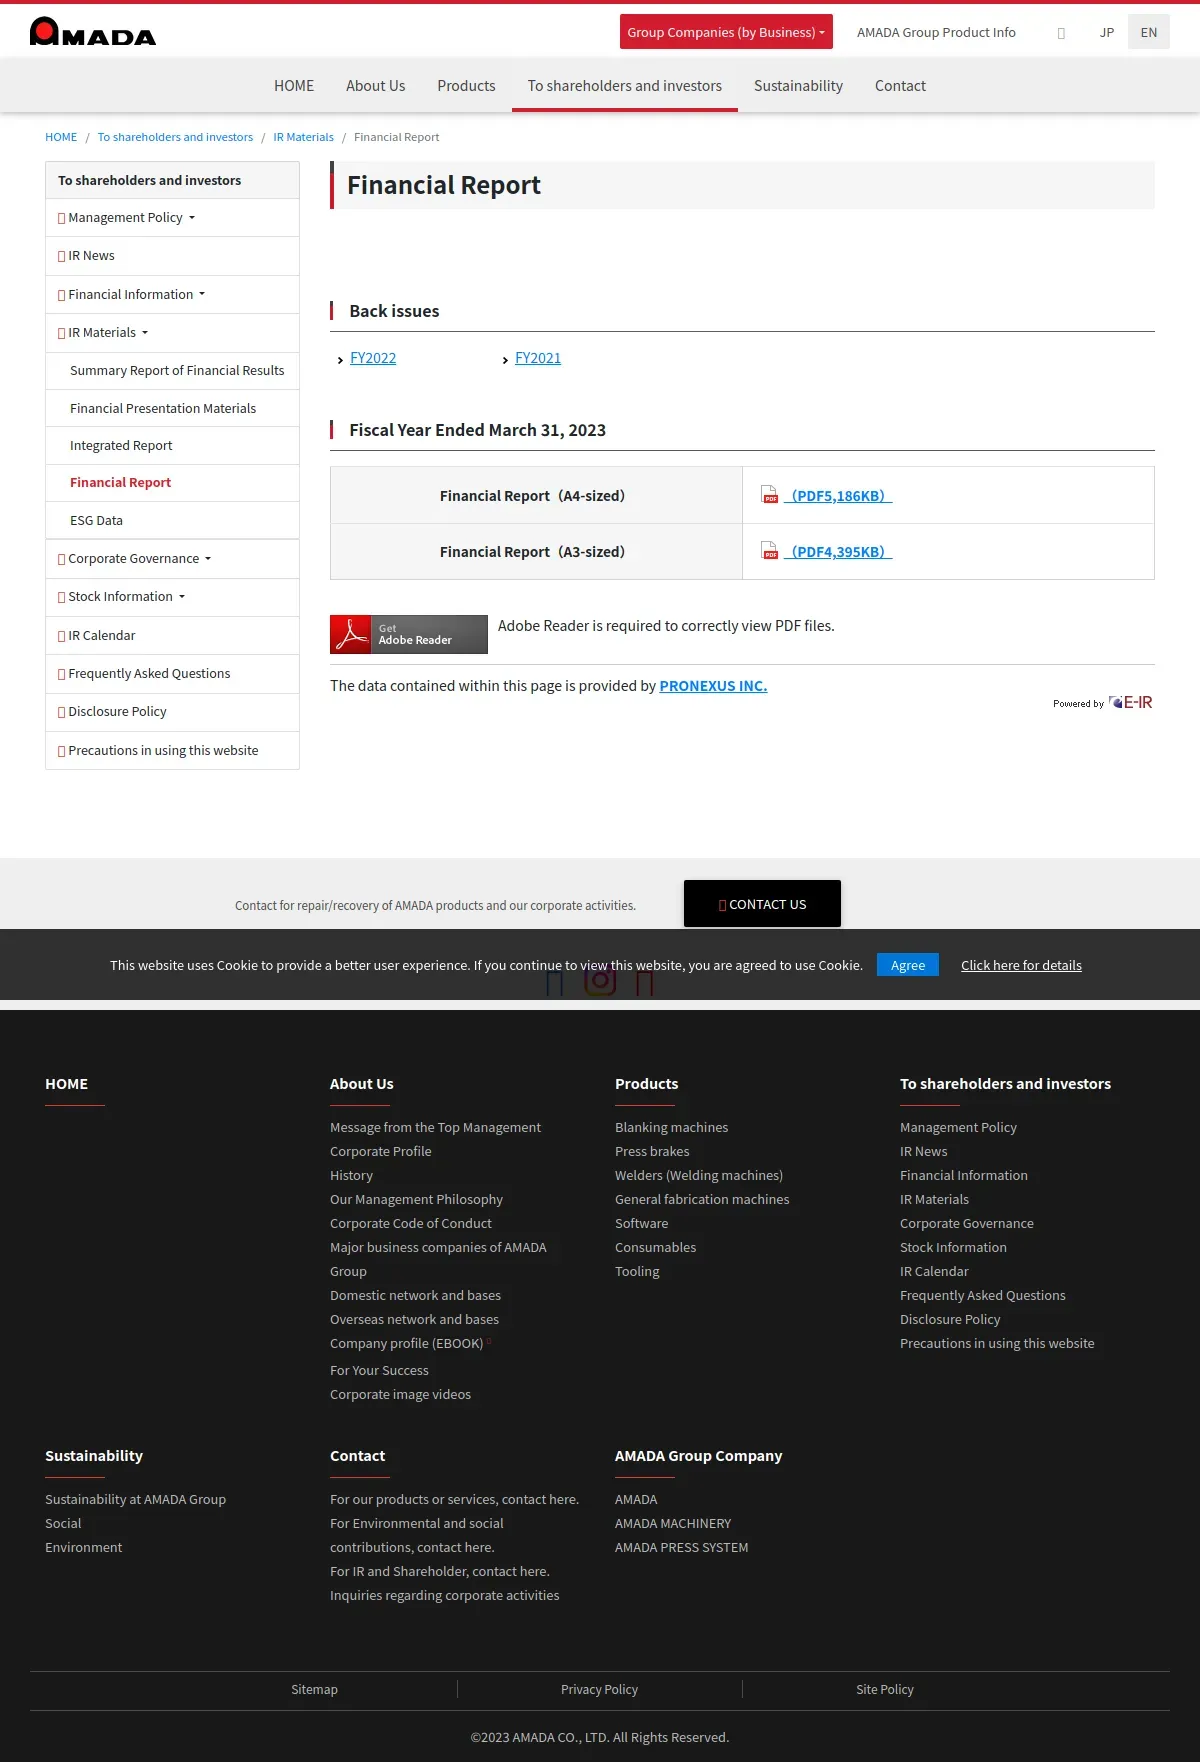
Task: Open Blanking machines footer link
Action: tap(671, 1127)
